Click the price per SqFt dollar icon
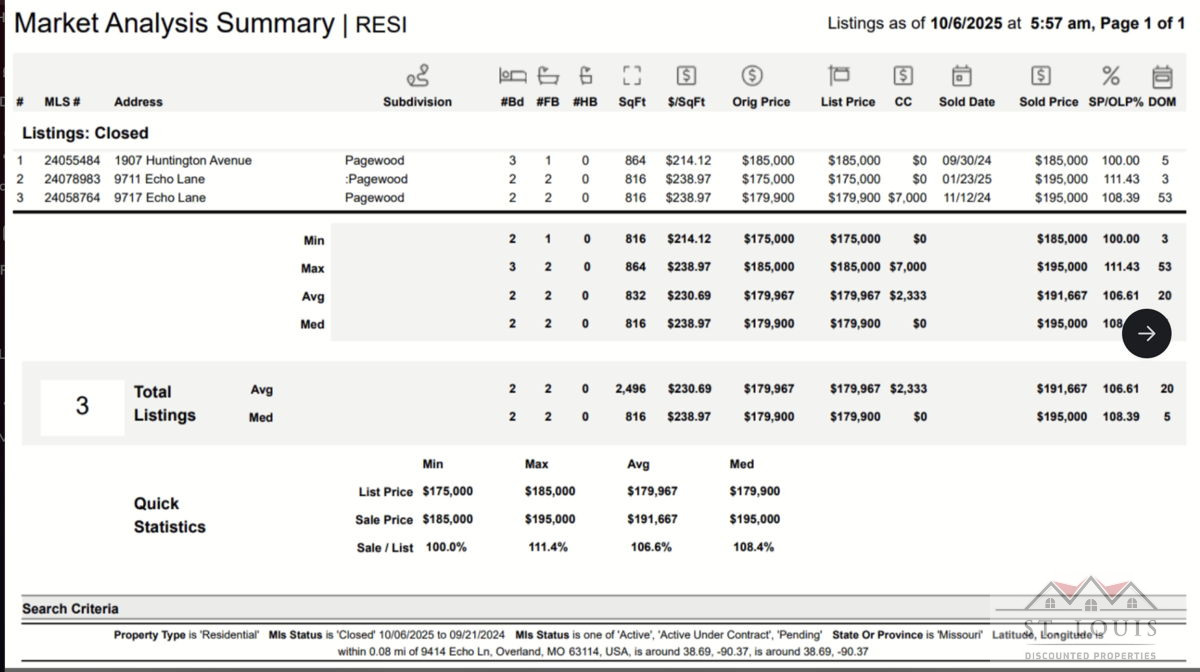 [x=686, y=76]
